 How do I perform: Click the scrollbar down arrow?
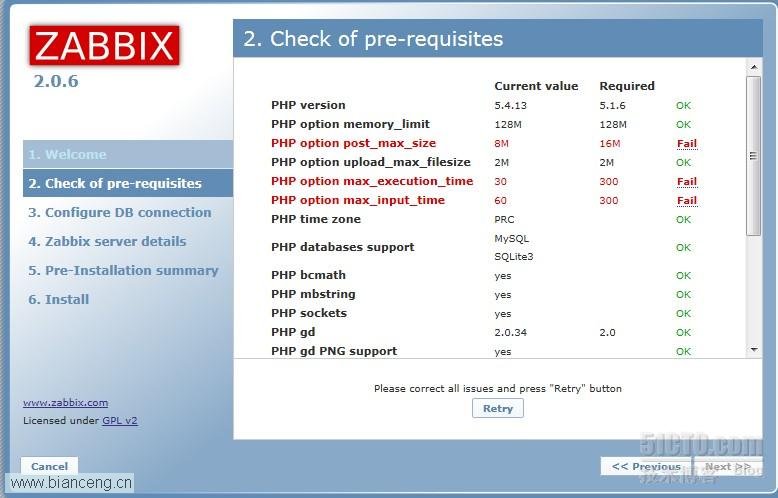pyautogui.click(x=754, y=350)
